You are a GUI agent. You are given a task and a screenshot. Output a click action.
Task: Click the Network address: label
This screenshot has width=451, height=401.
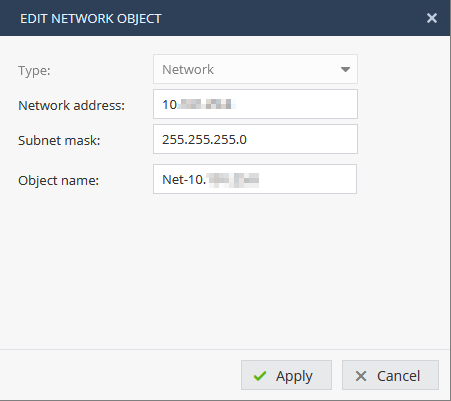click(x=72, y=106)
